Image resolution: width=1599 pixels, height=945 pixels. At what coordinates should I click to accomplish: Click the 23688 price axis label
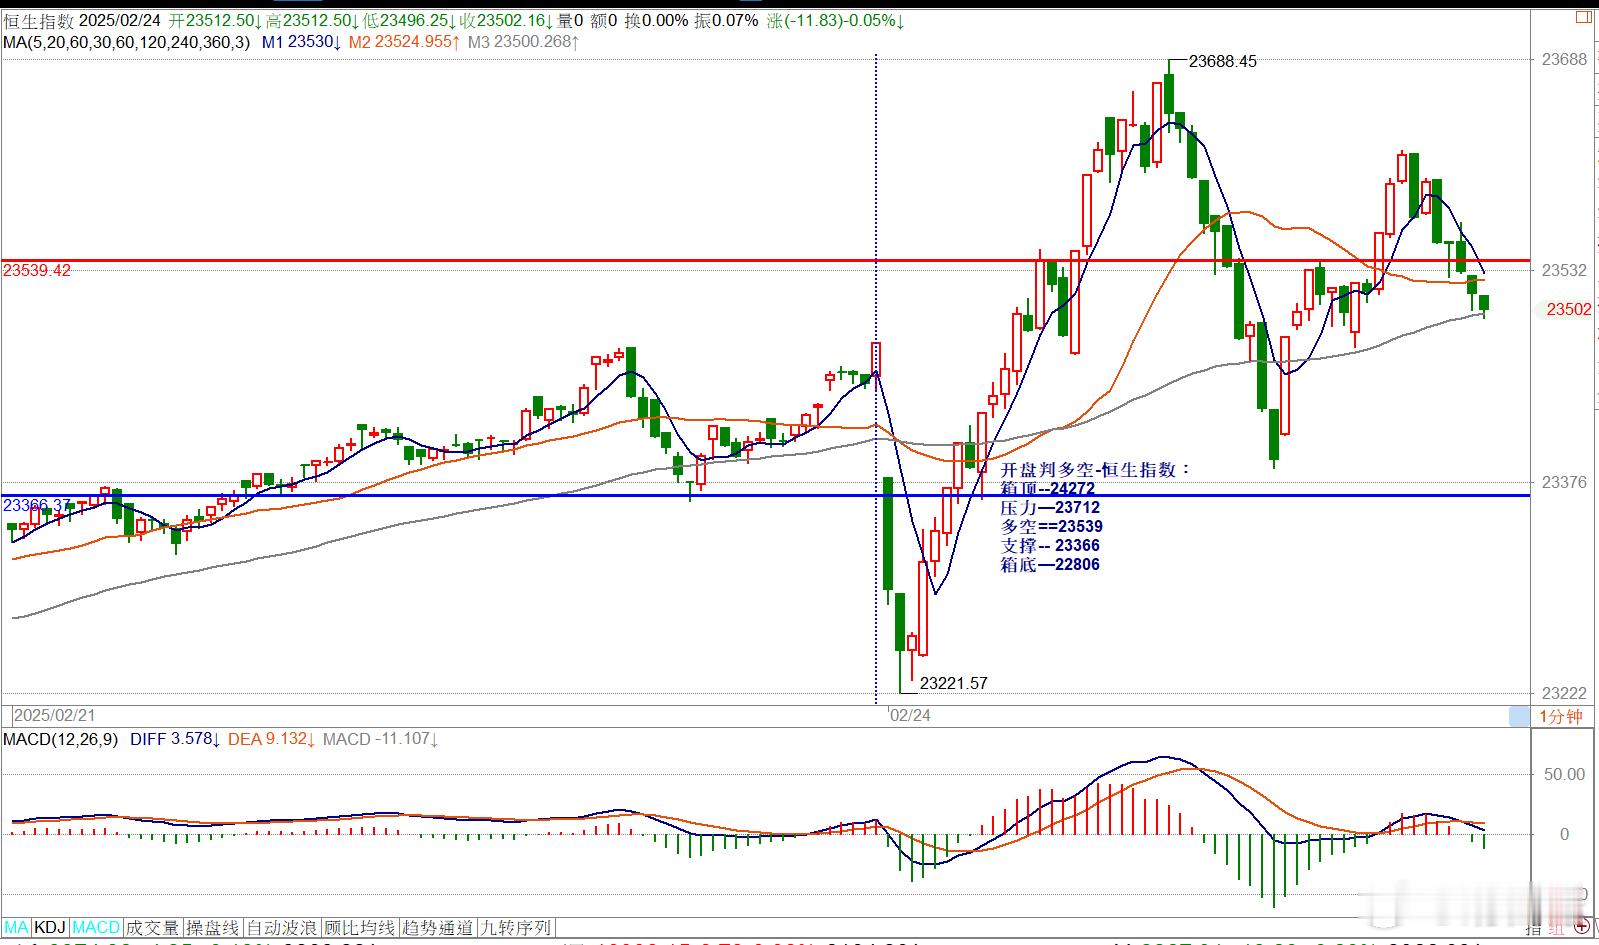(1565, 59)
